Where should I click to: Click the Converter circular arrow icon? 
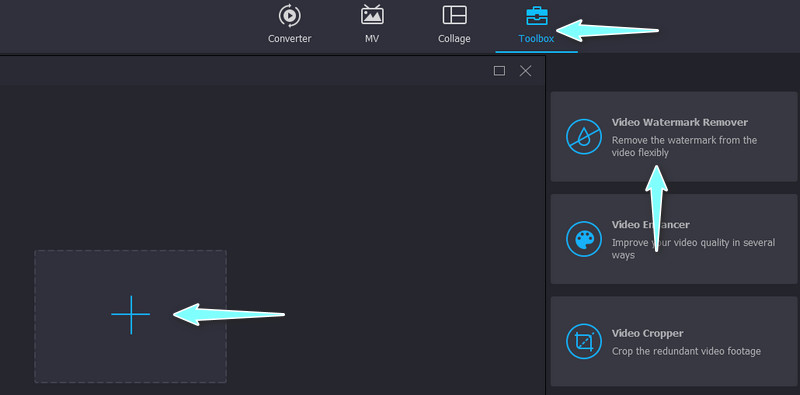tap(289, 16)
